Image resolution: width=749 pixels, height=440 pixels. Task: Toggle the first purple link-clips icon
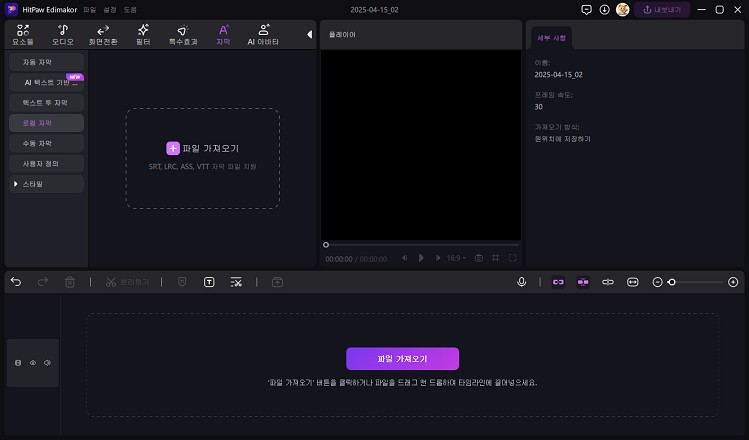point(558,282)
